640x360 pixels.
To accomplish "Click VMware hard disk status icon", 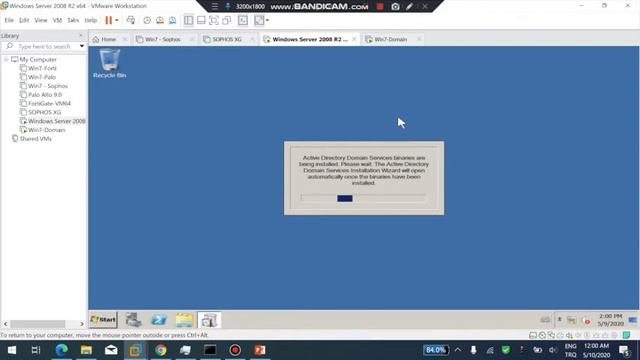I will click(533, 335).
